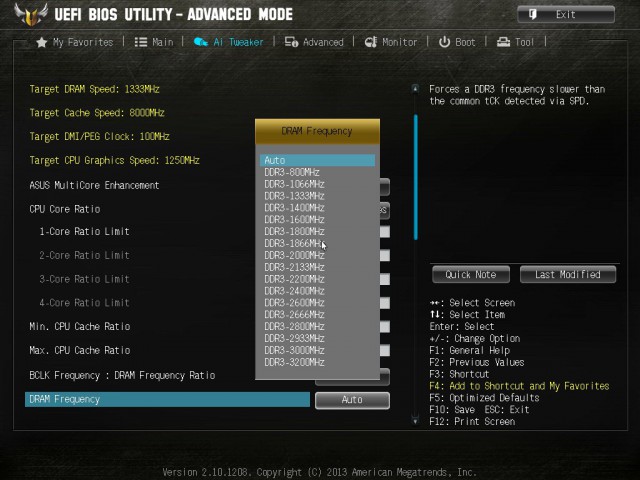Screen dimensions: 640x480
Task: Click the Monitor tab icon
Action: pyautogui.click(x=371, y=42)
